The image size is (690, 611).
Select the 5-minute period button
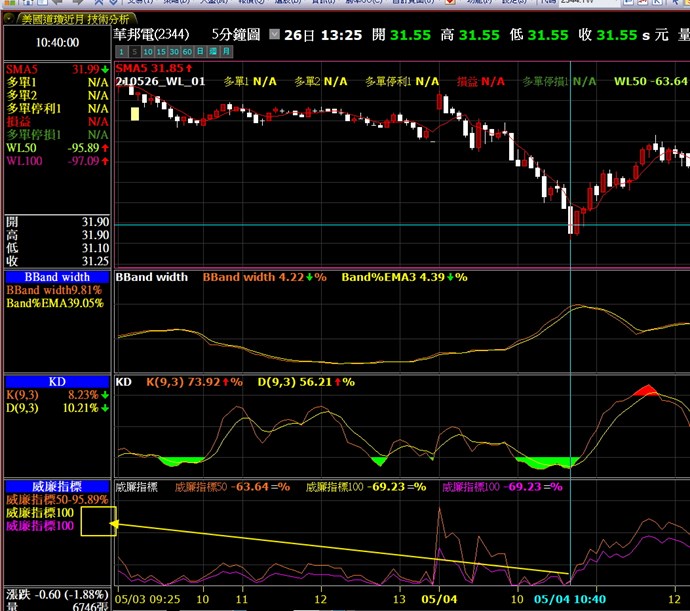click(x=133, y=52)
